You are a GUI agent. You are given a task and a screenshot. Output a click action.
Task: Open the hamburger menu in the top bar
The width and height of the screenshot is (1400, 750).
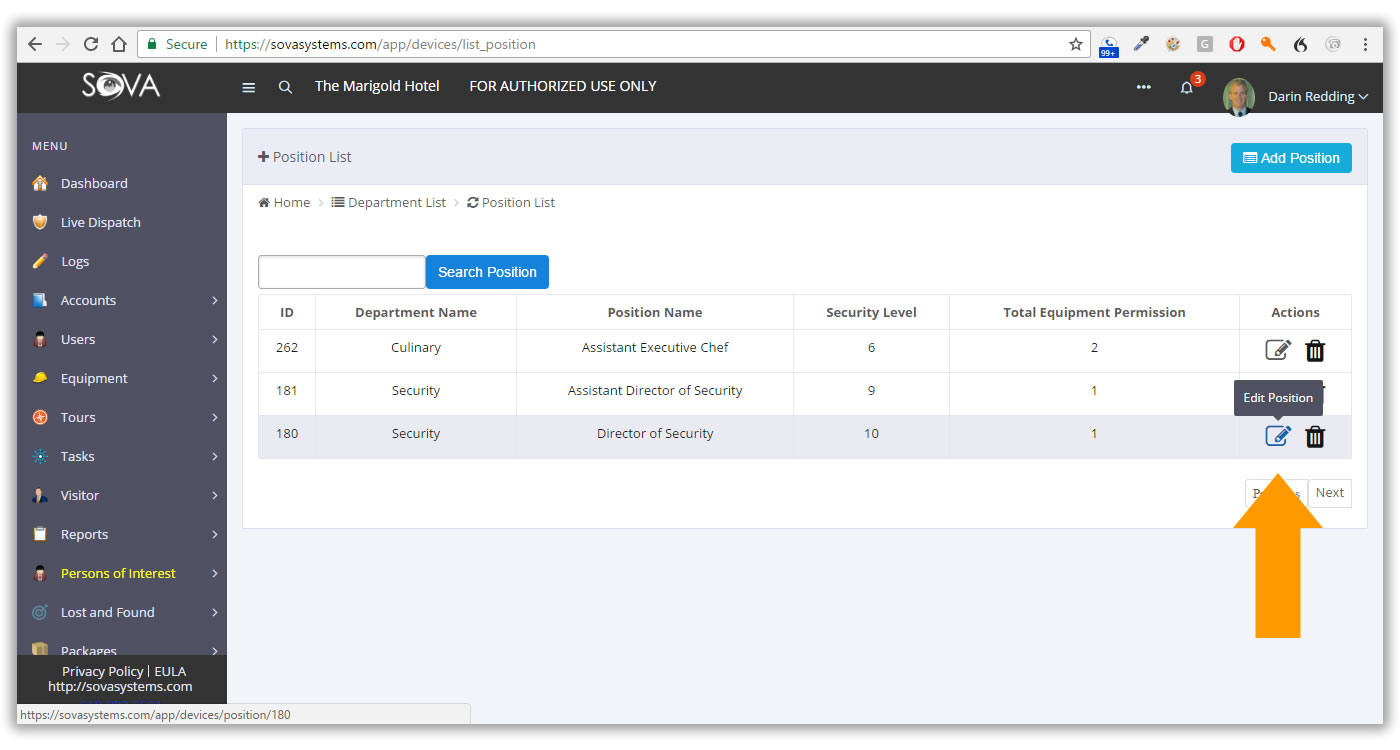[249, 87]
